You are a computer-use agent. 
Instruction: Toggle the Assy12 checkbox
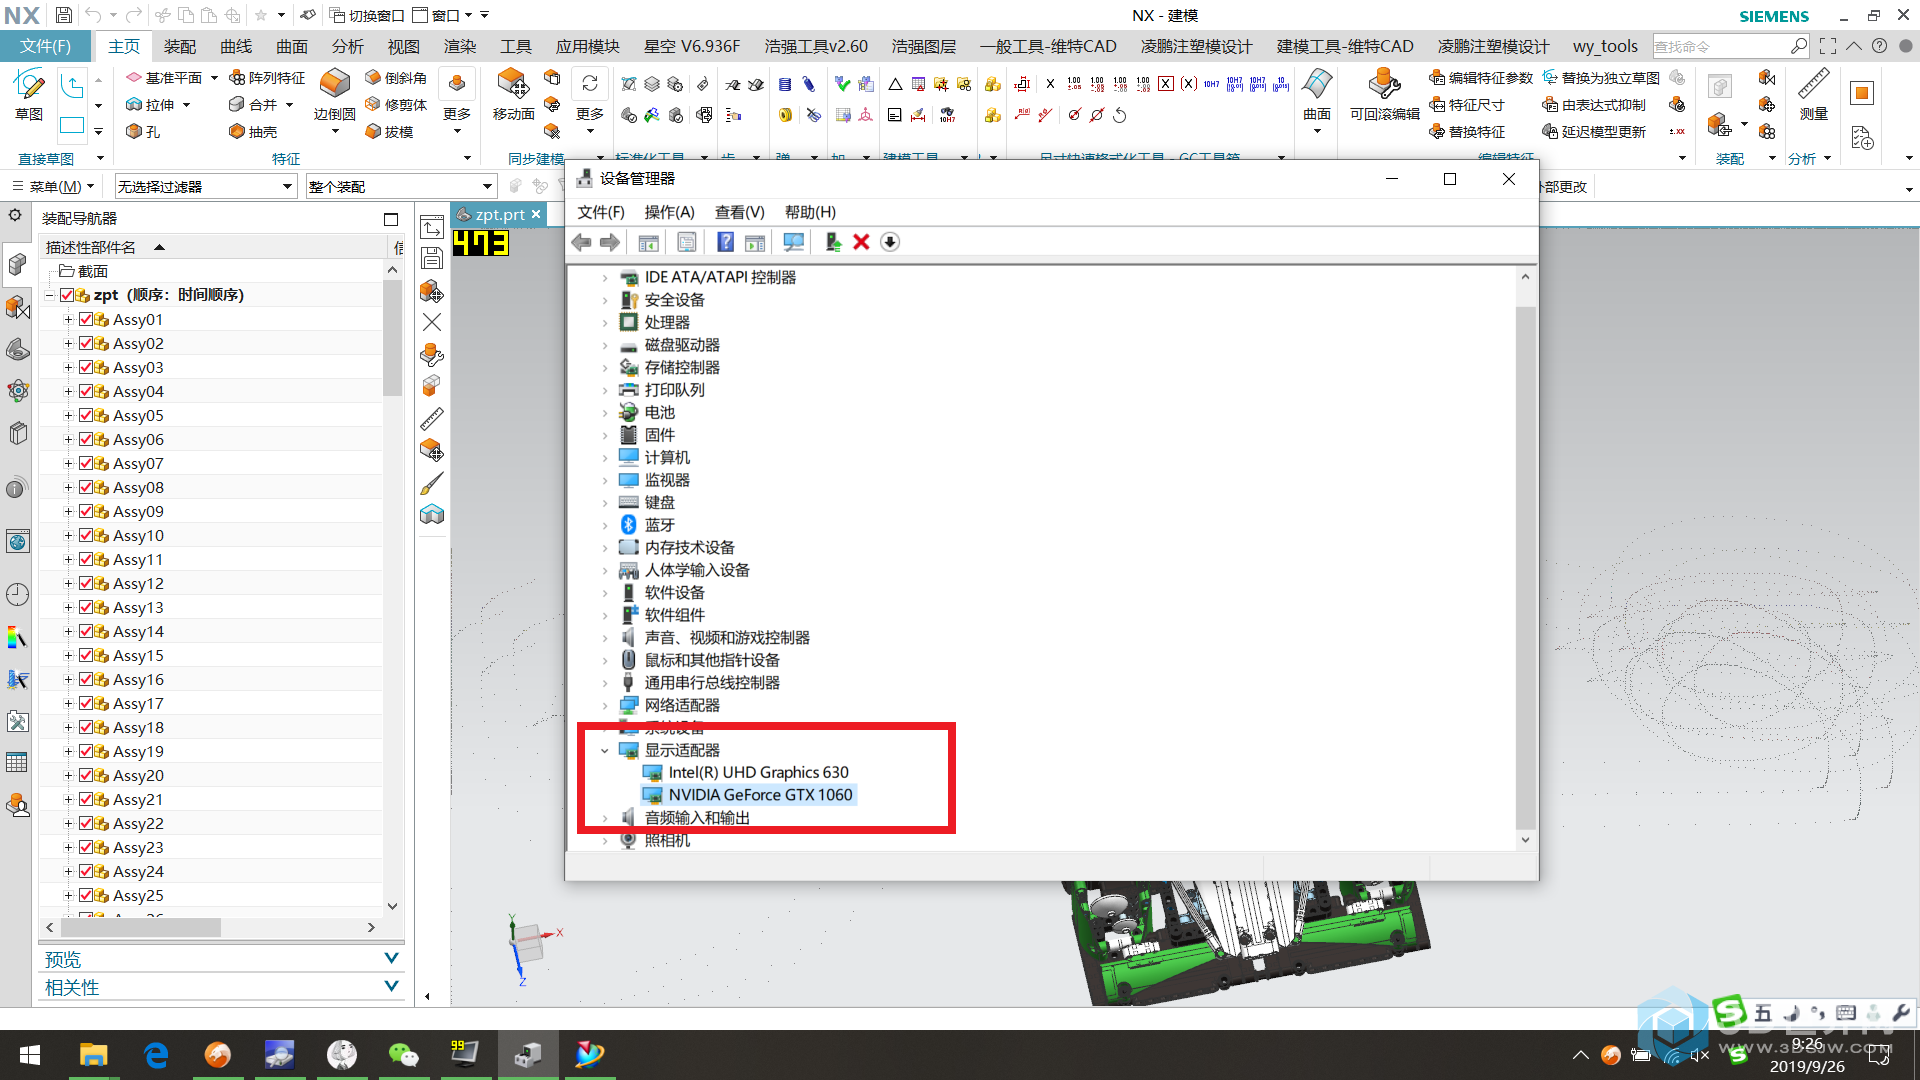pyautogui.click(x=86, y=584)
